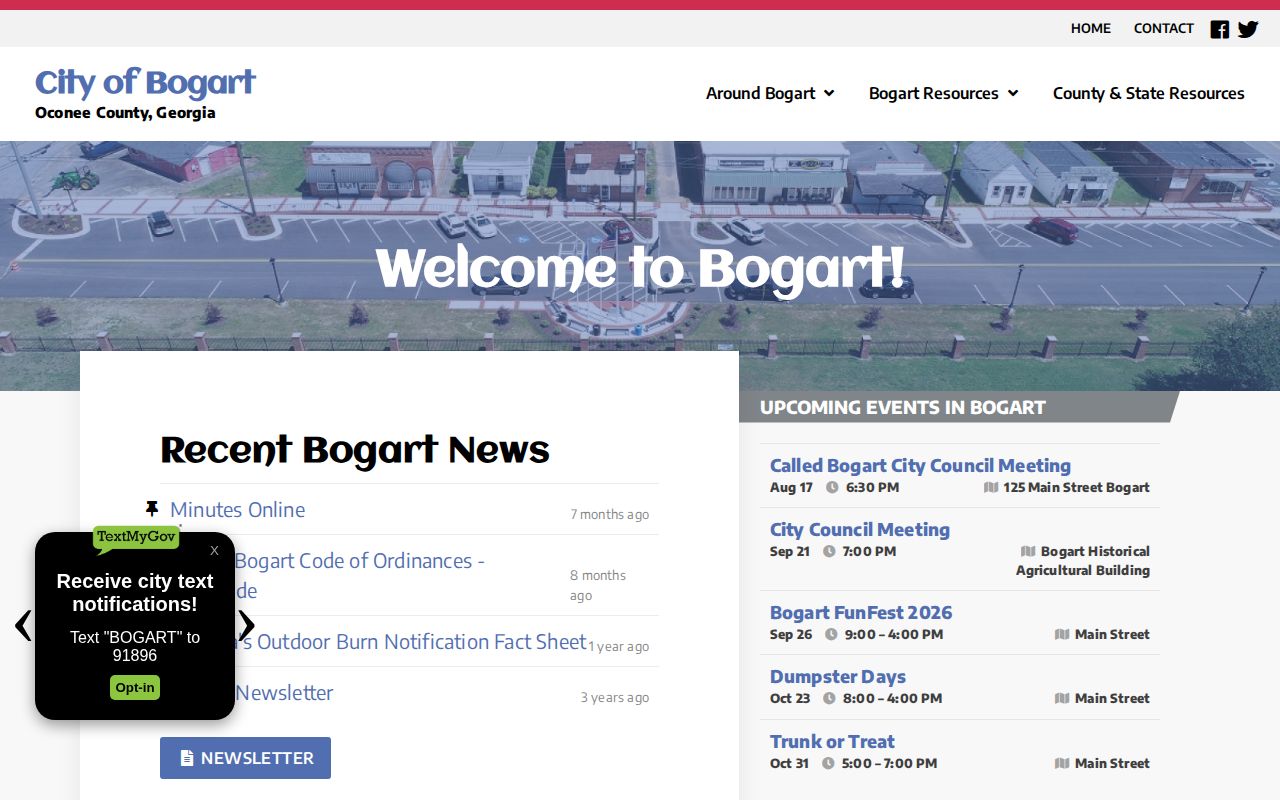Close the TextMyGov popup with X
Screen dimensions: 1280x800
214,550
